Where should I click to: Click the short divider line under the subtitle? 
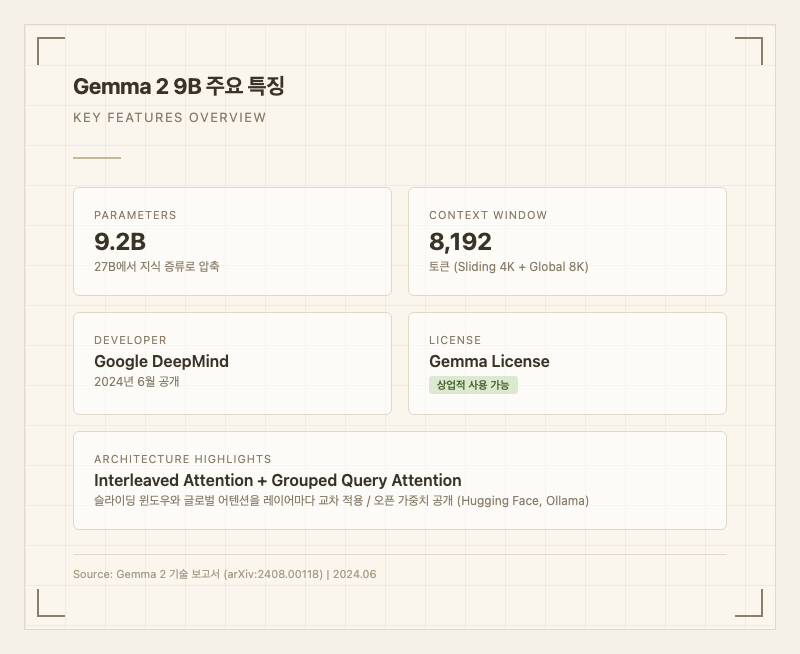97,158
